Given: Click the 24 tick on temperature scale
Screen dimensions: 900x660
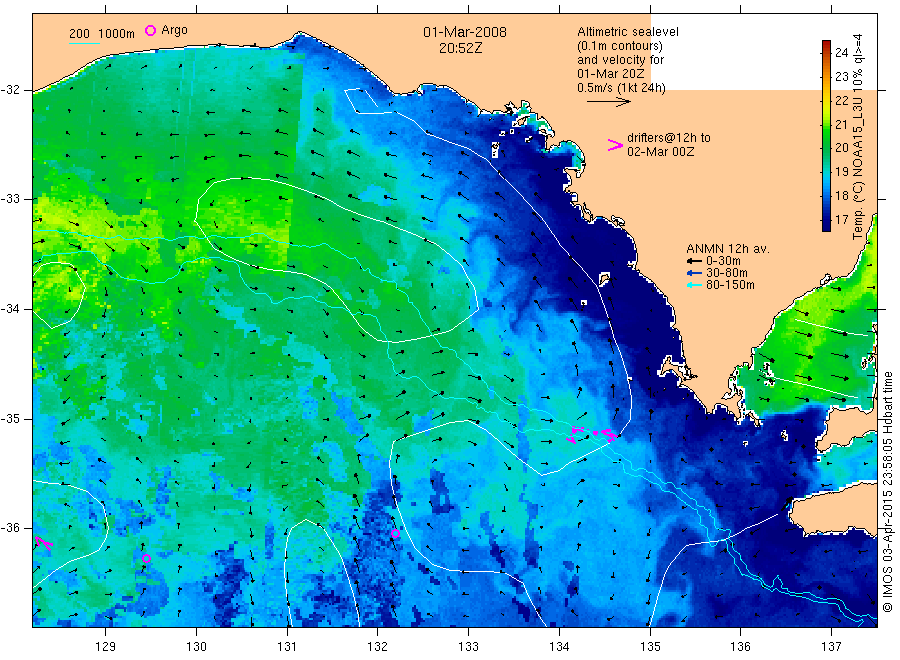Looking at the screenshot, I should [841, 53].
